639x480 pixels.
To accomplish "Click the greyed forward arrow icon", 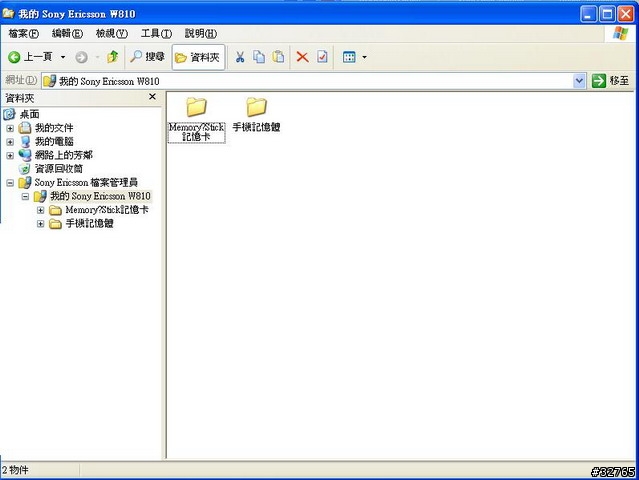I will click(x=82, y=57).
